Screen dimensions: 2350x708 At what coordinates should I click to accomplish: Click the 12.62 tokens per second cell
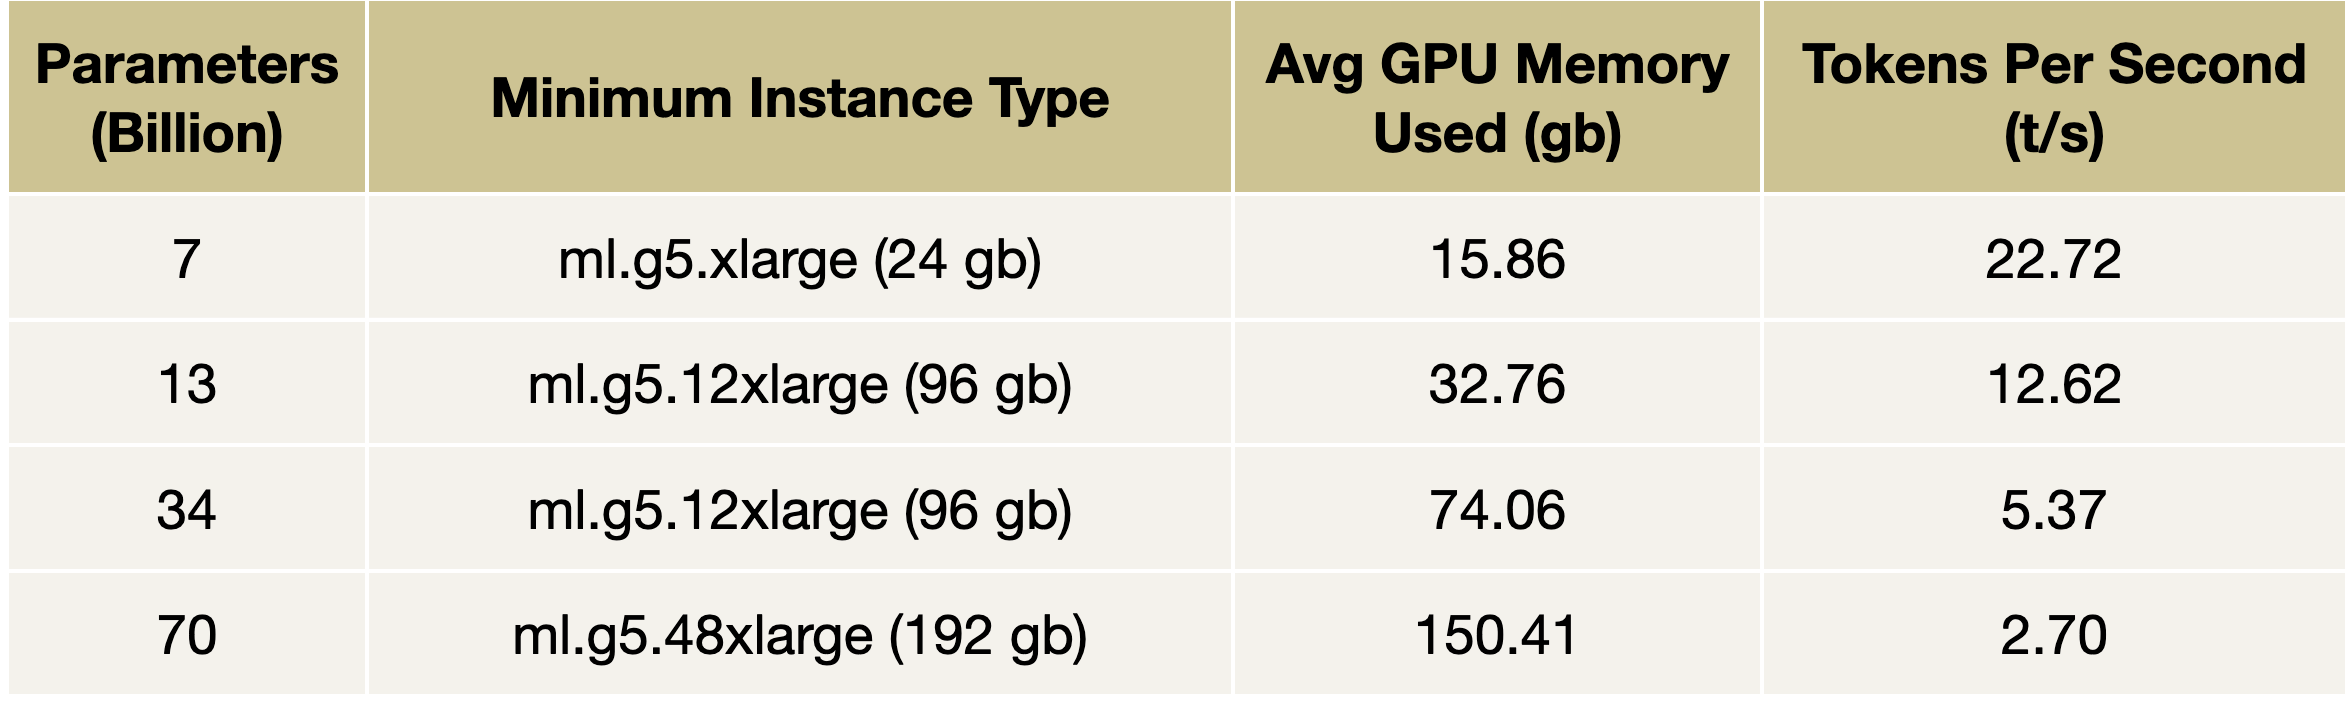pos(2054,384)
